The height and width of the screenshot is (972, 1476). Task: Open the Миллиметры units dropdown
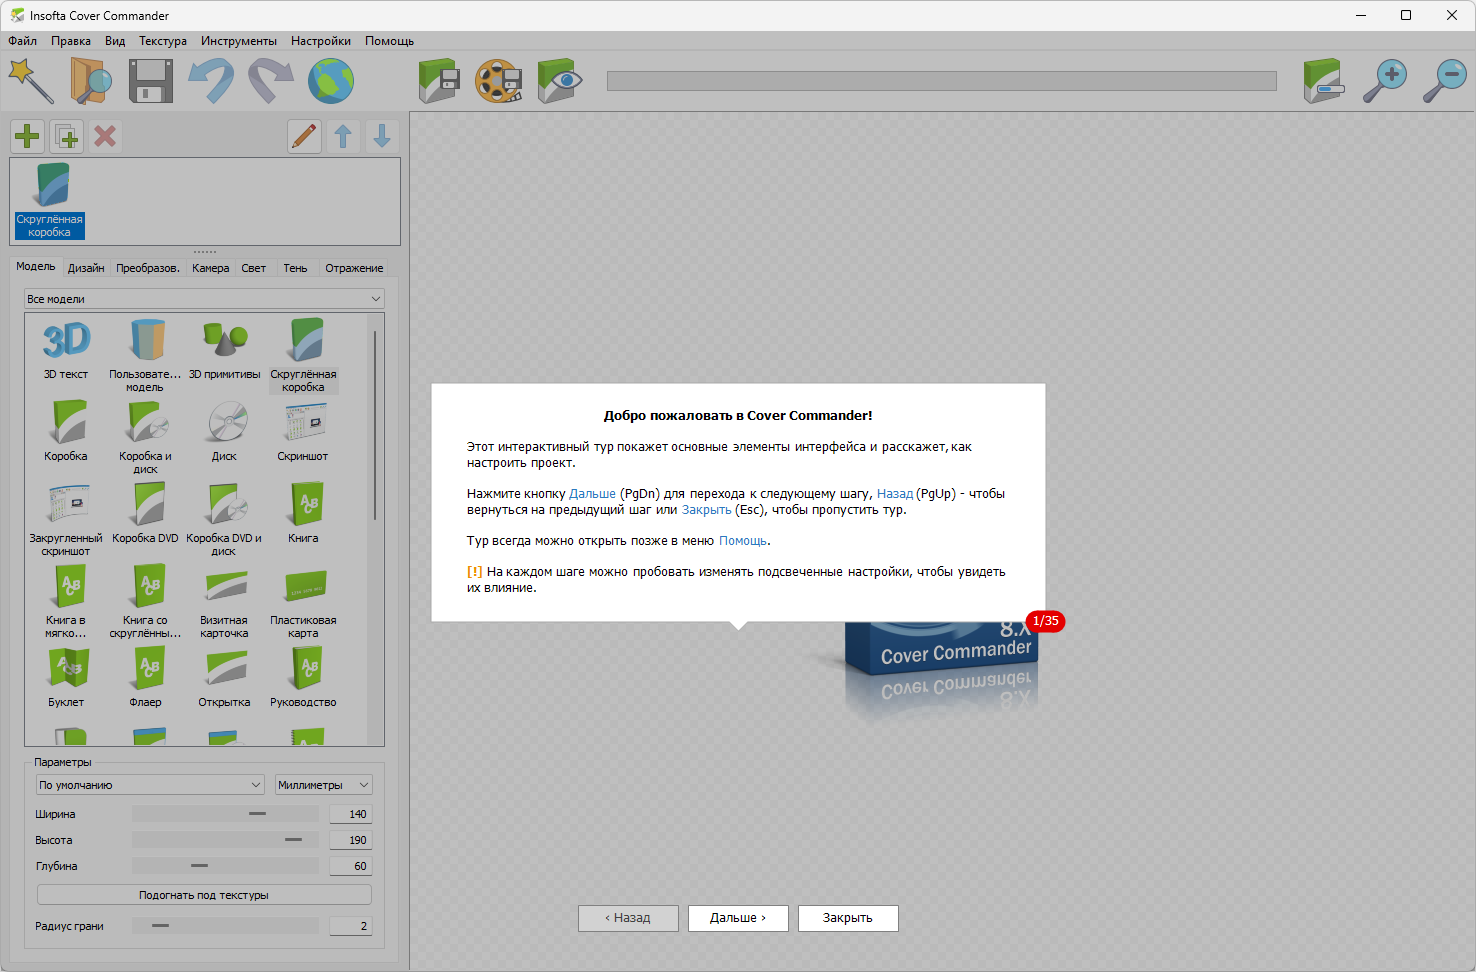pos(324,785)
